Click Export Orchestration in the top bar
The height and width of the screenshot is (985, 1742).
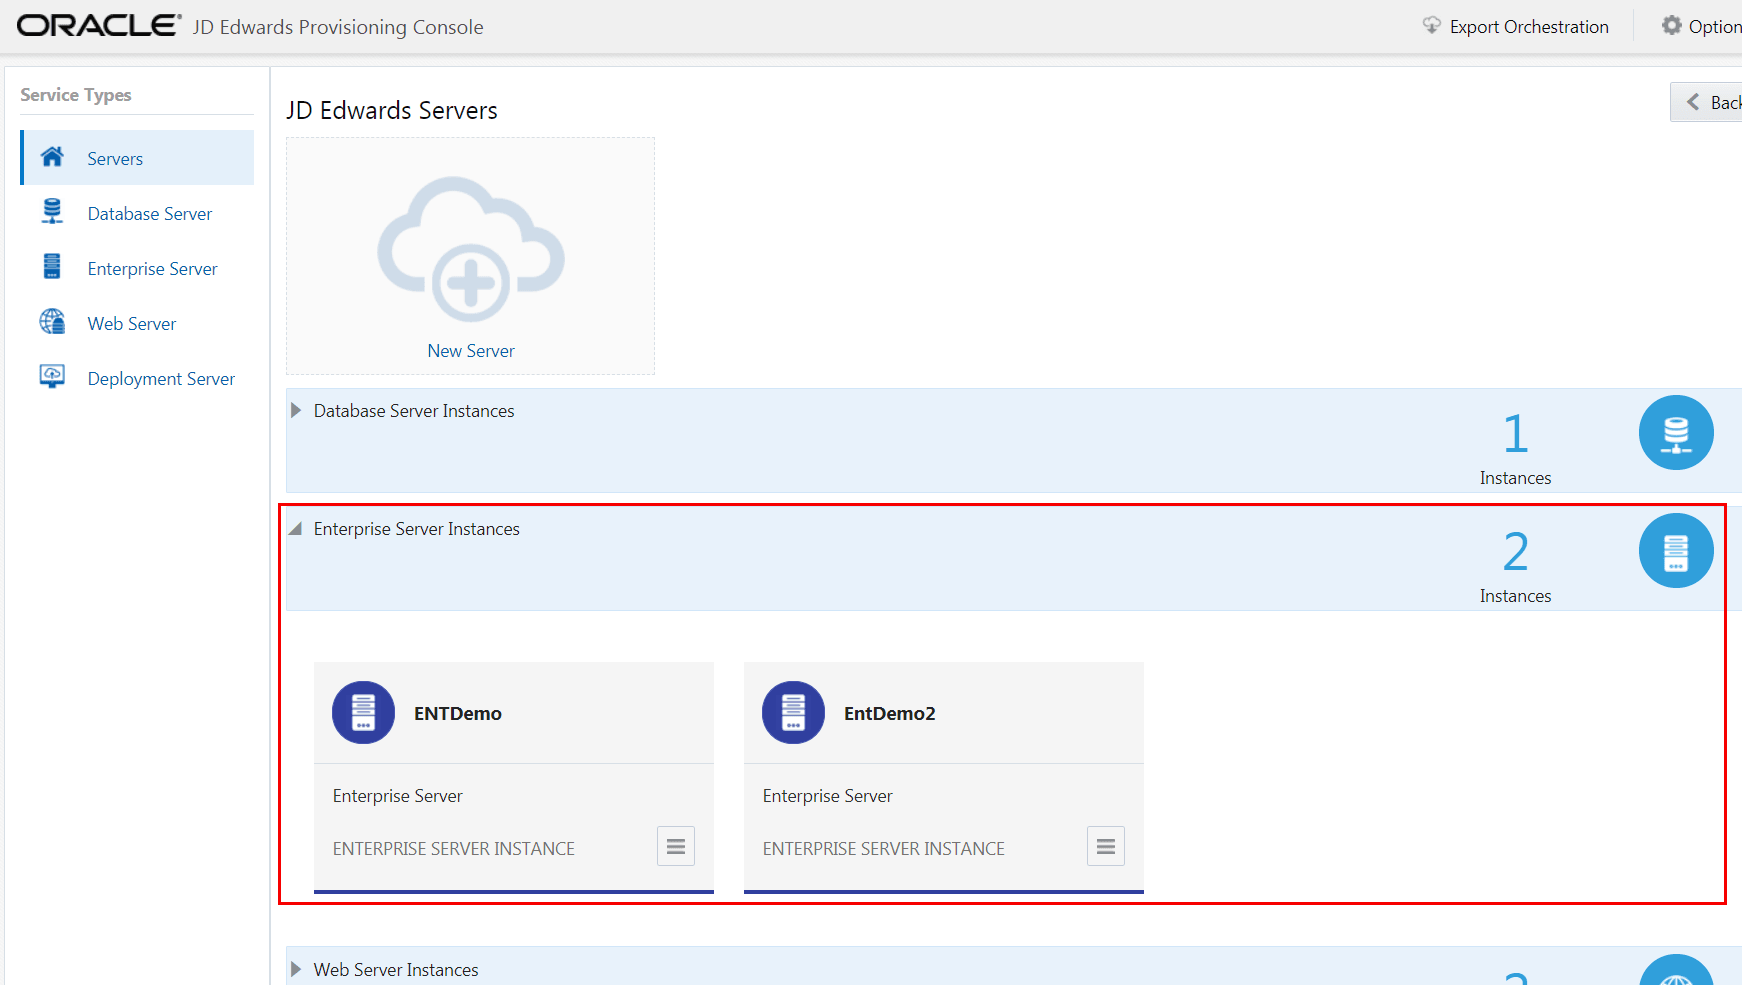pyautogui.click(x=1527, y=26)
